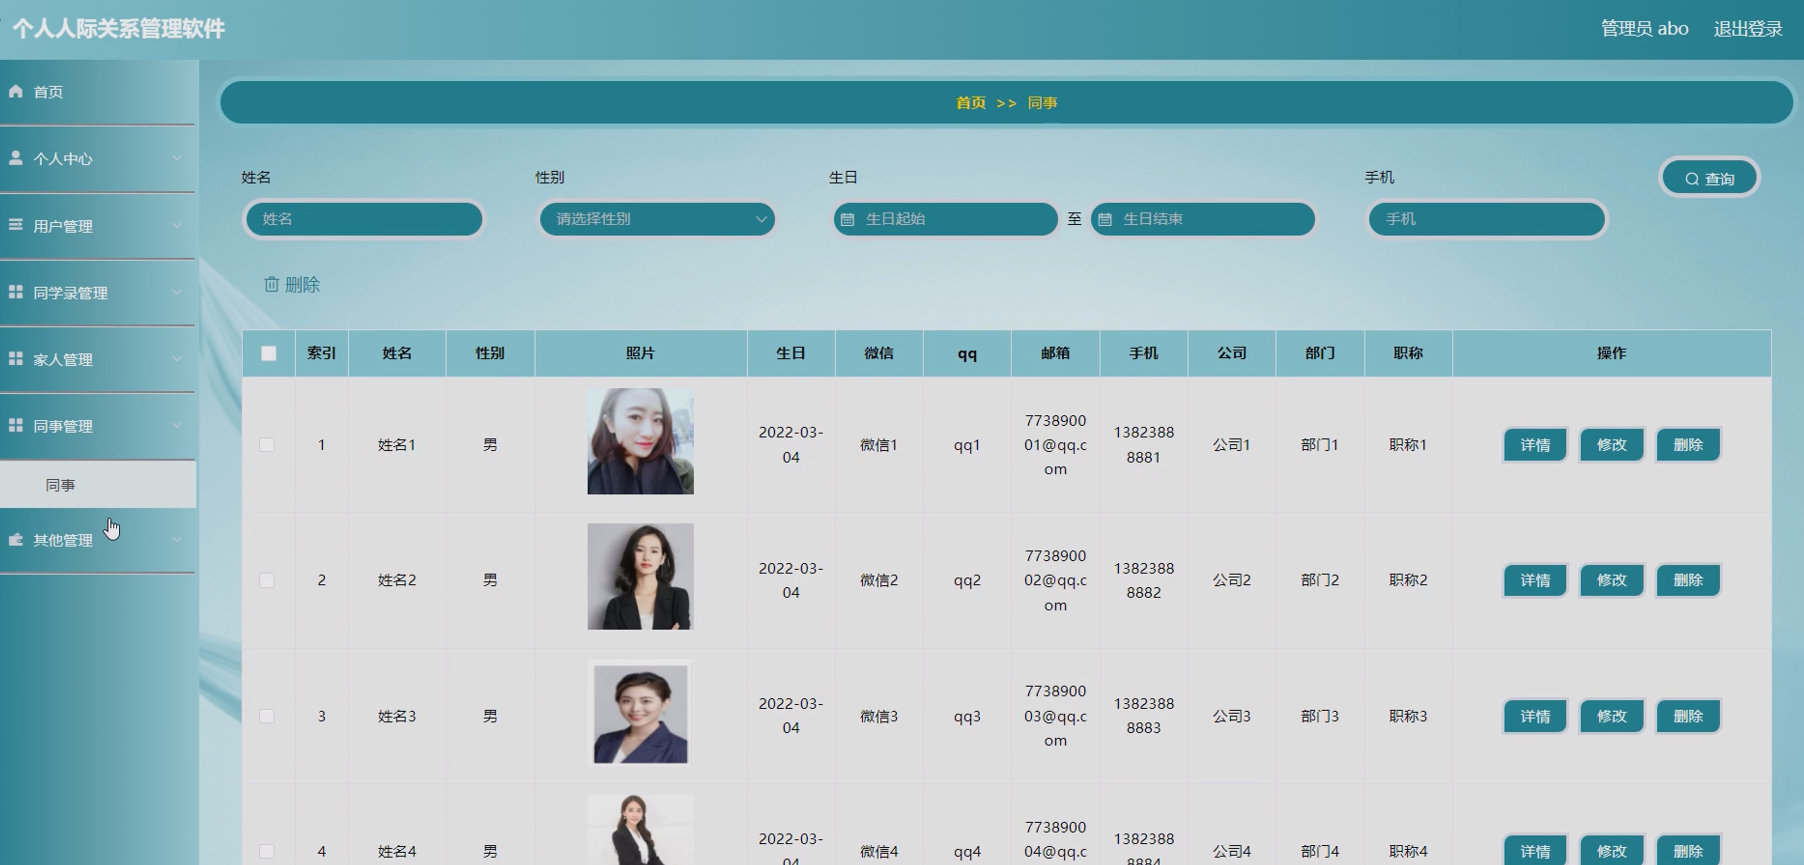The height and width of the screenshot is (865, 1804).
Task: Click 详情 for 姓名1
Action: point(1535,445)
